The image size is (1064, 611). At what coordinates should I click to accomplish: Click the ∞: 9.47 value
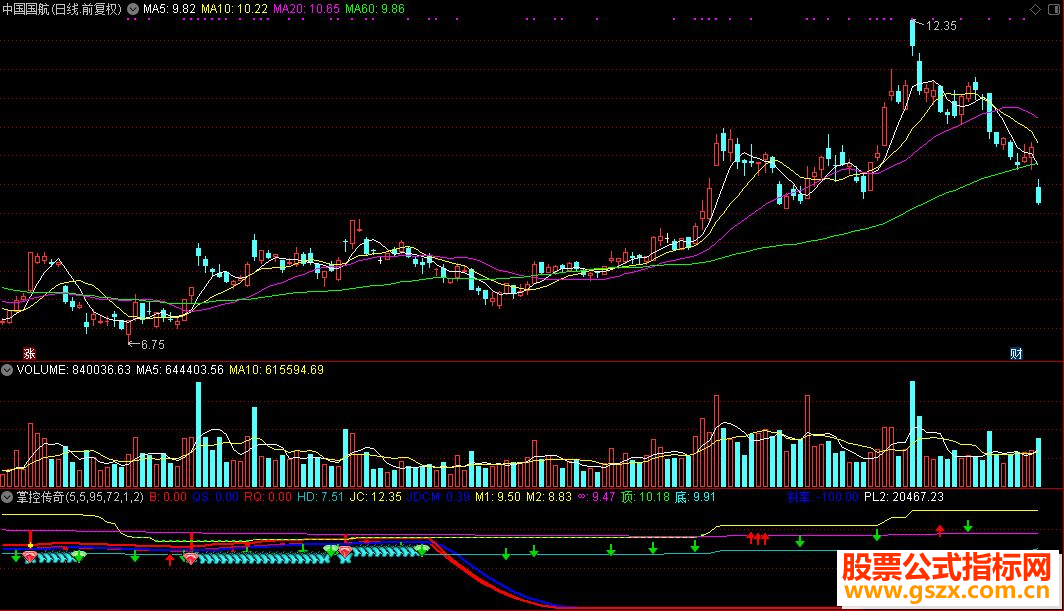pyautogui.click(x=596, y=497)
